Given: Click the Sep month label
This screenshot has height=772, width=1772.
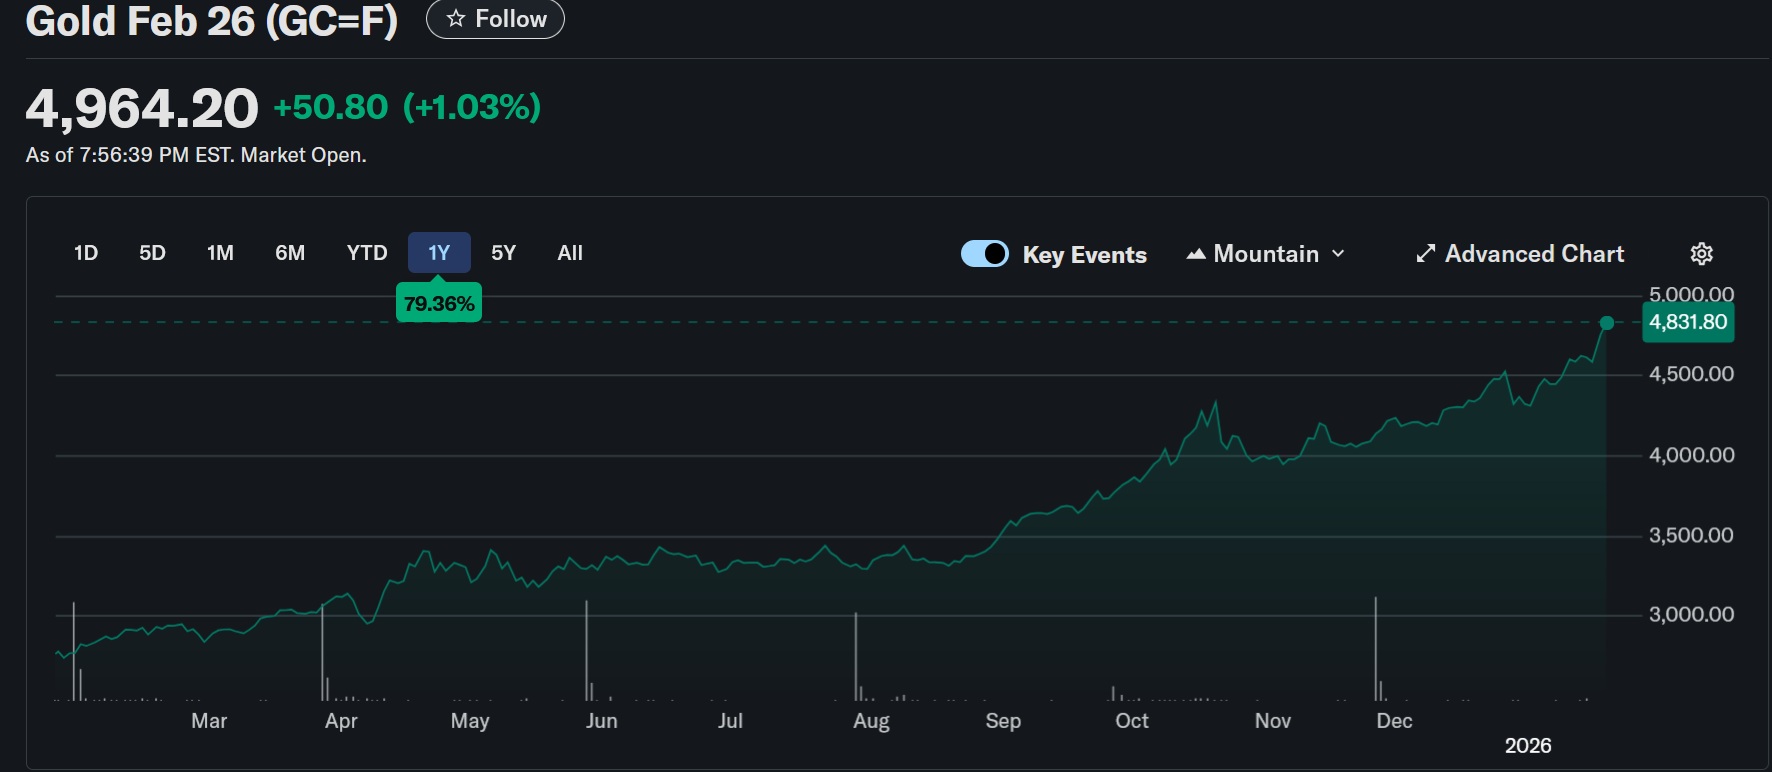Looking at the screenshot, I should point(1003,721).
